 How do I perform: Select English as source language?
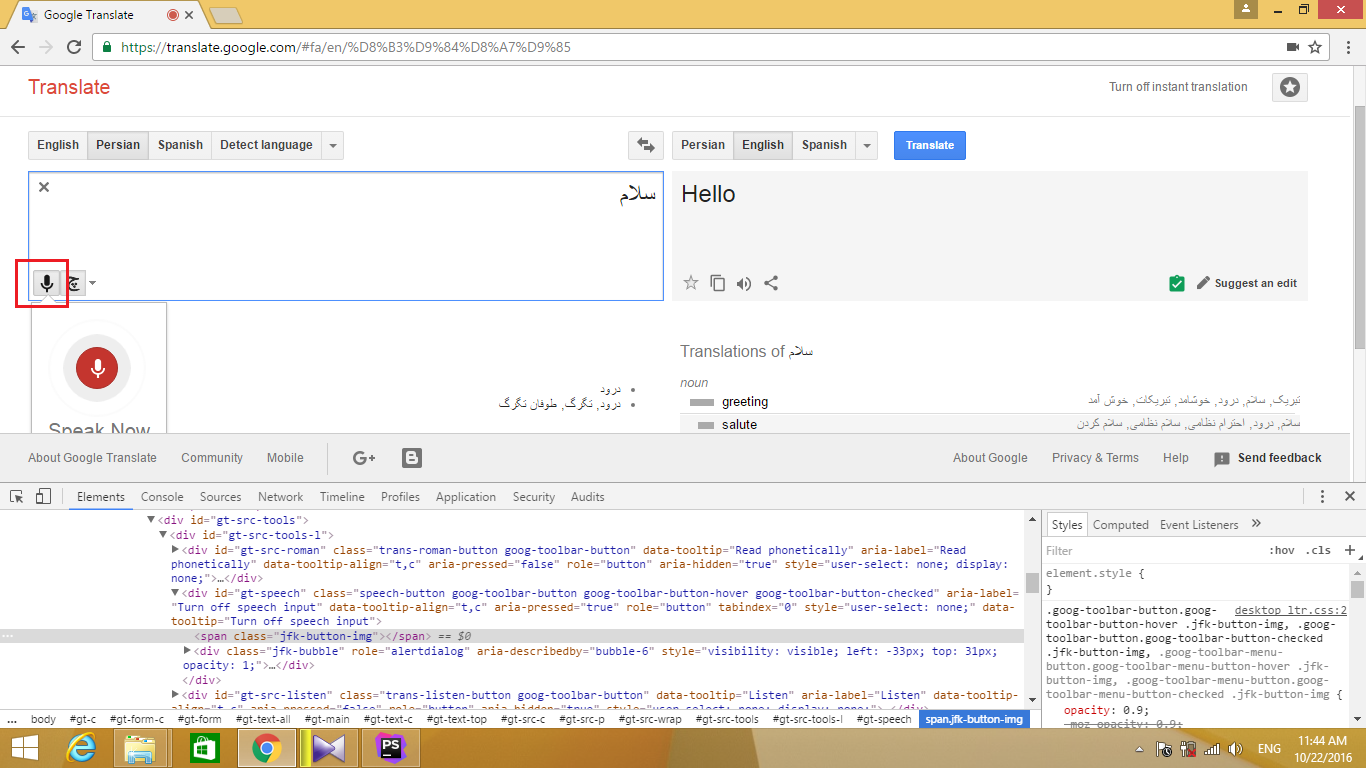pyautogui.click(x=58, y=145)
